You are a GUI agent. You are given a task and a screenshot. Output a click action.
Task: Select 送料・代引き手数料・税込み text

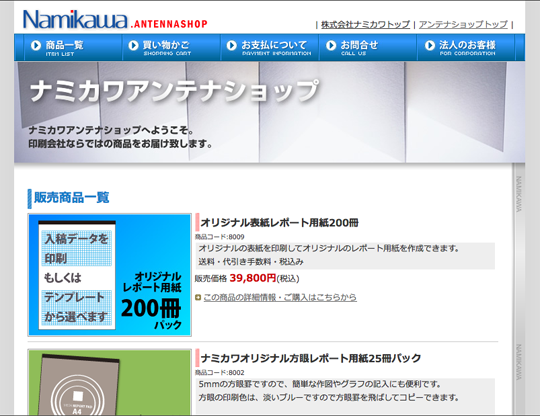(251, 262)
